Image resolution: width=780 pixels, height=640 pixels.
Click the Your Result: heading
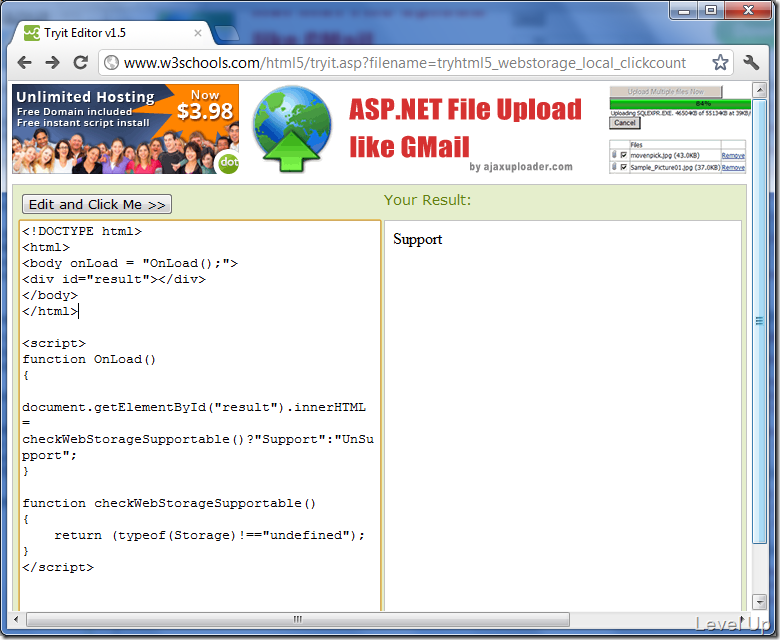(x=427, y=200)
